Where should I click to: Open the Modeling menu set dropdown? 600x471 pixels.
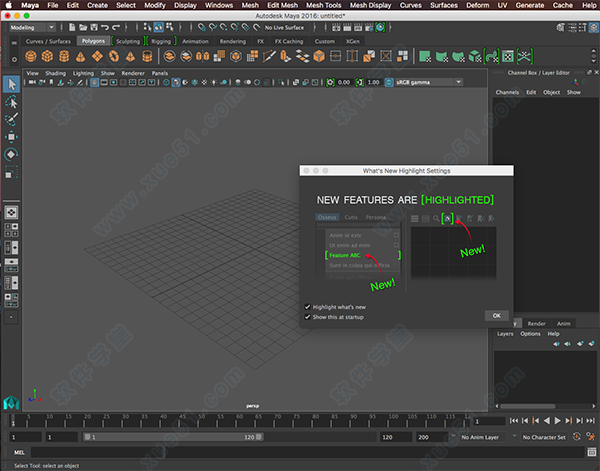tap(33, 28)
